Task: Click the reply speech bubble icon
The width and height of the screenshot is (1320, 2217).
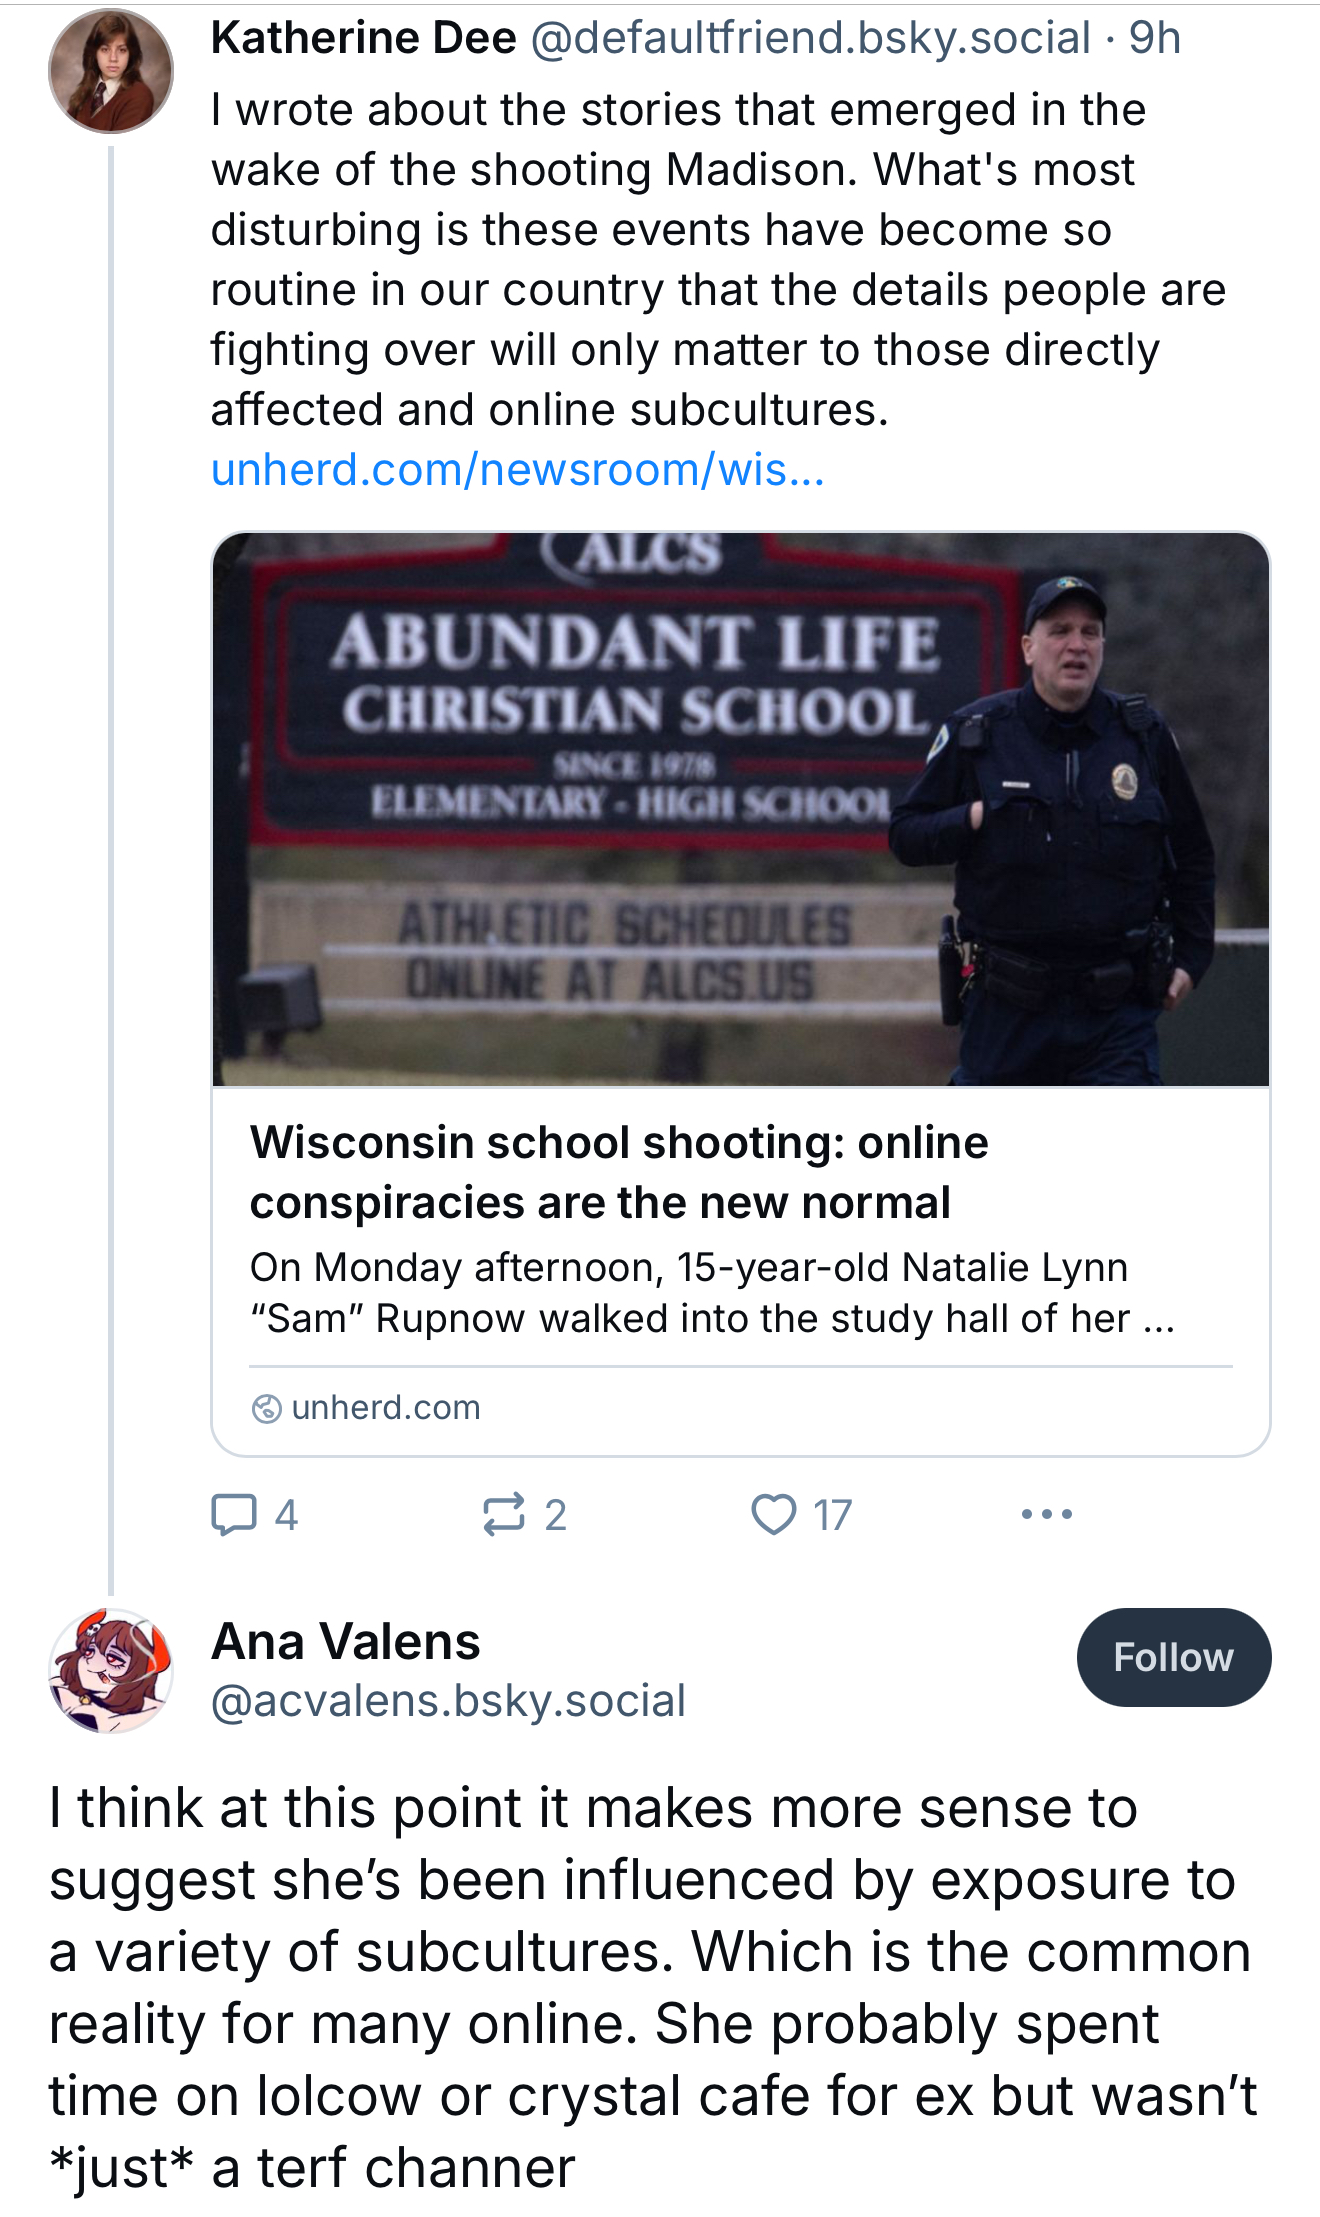Action: pos(234,1514)
